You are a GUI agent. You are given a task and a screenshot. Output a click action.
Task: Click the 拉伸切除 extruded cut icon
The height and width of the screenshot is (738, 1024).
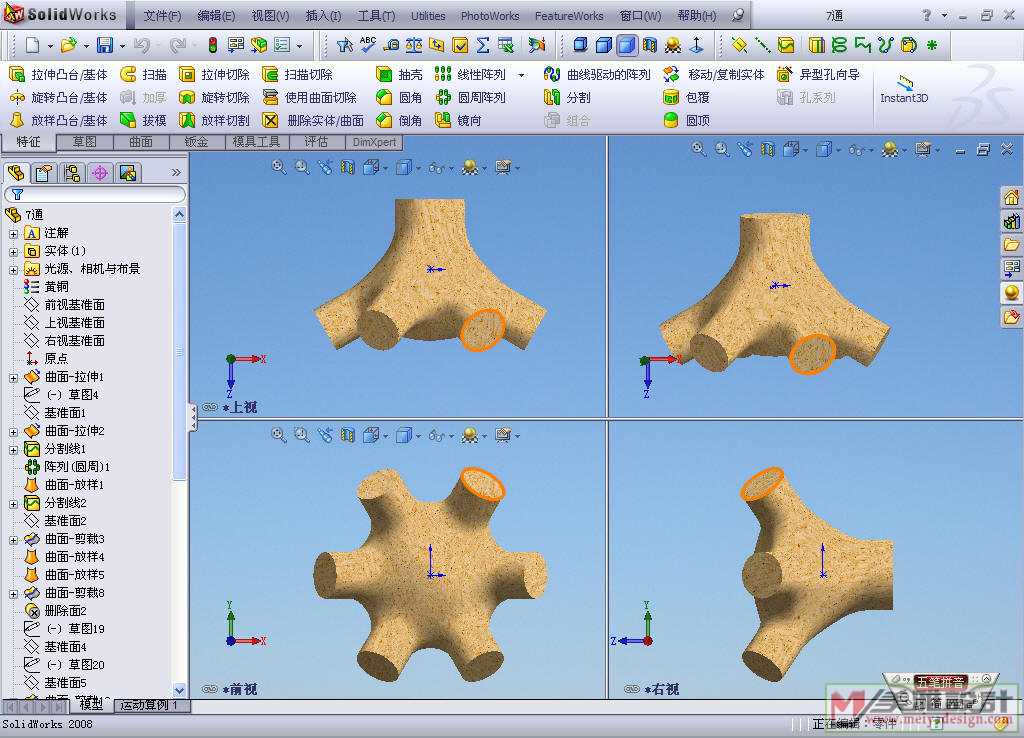187,74
